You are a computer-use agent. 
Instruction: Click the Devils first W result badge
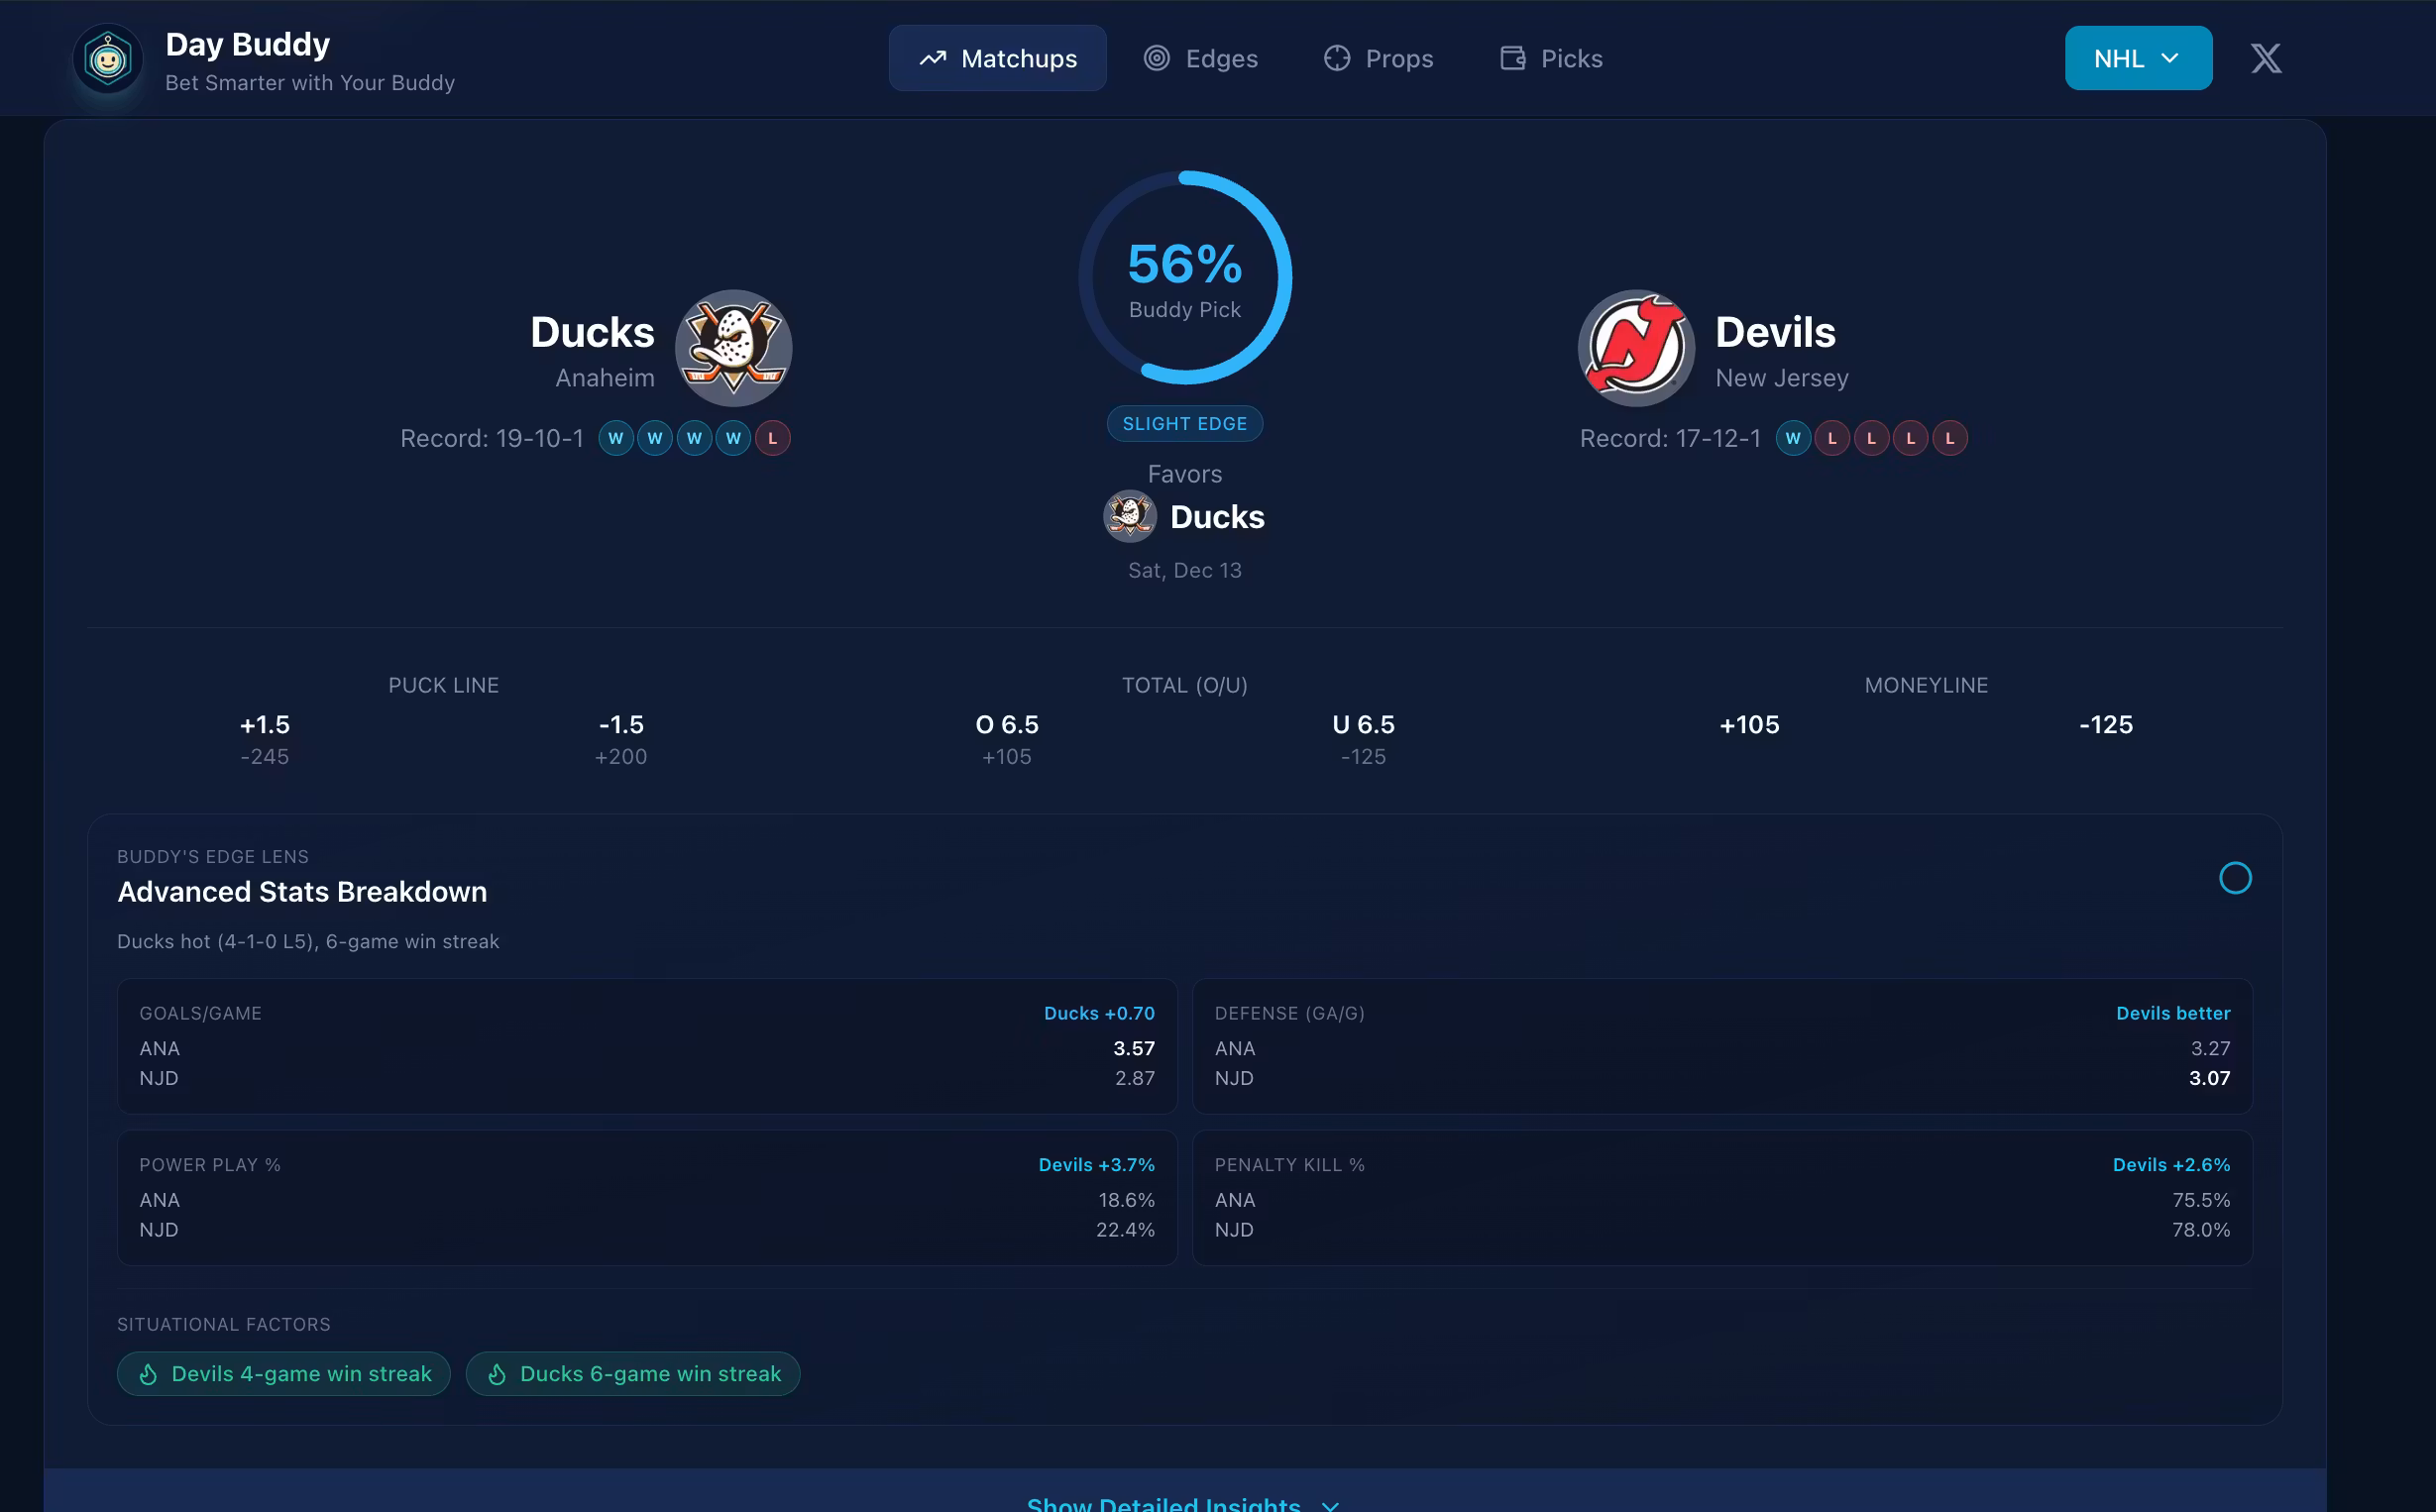pyautogui.click(x=1792, y=439)
